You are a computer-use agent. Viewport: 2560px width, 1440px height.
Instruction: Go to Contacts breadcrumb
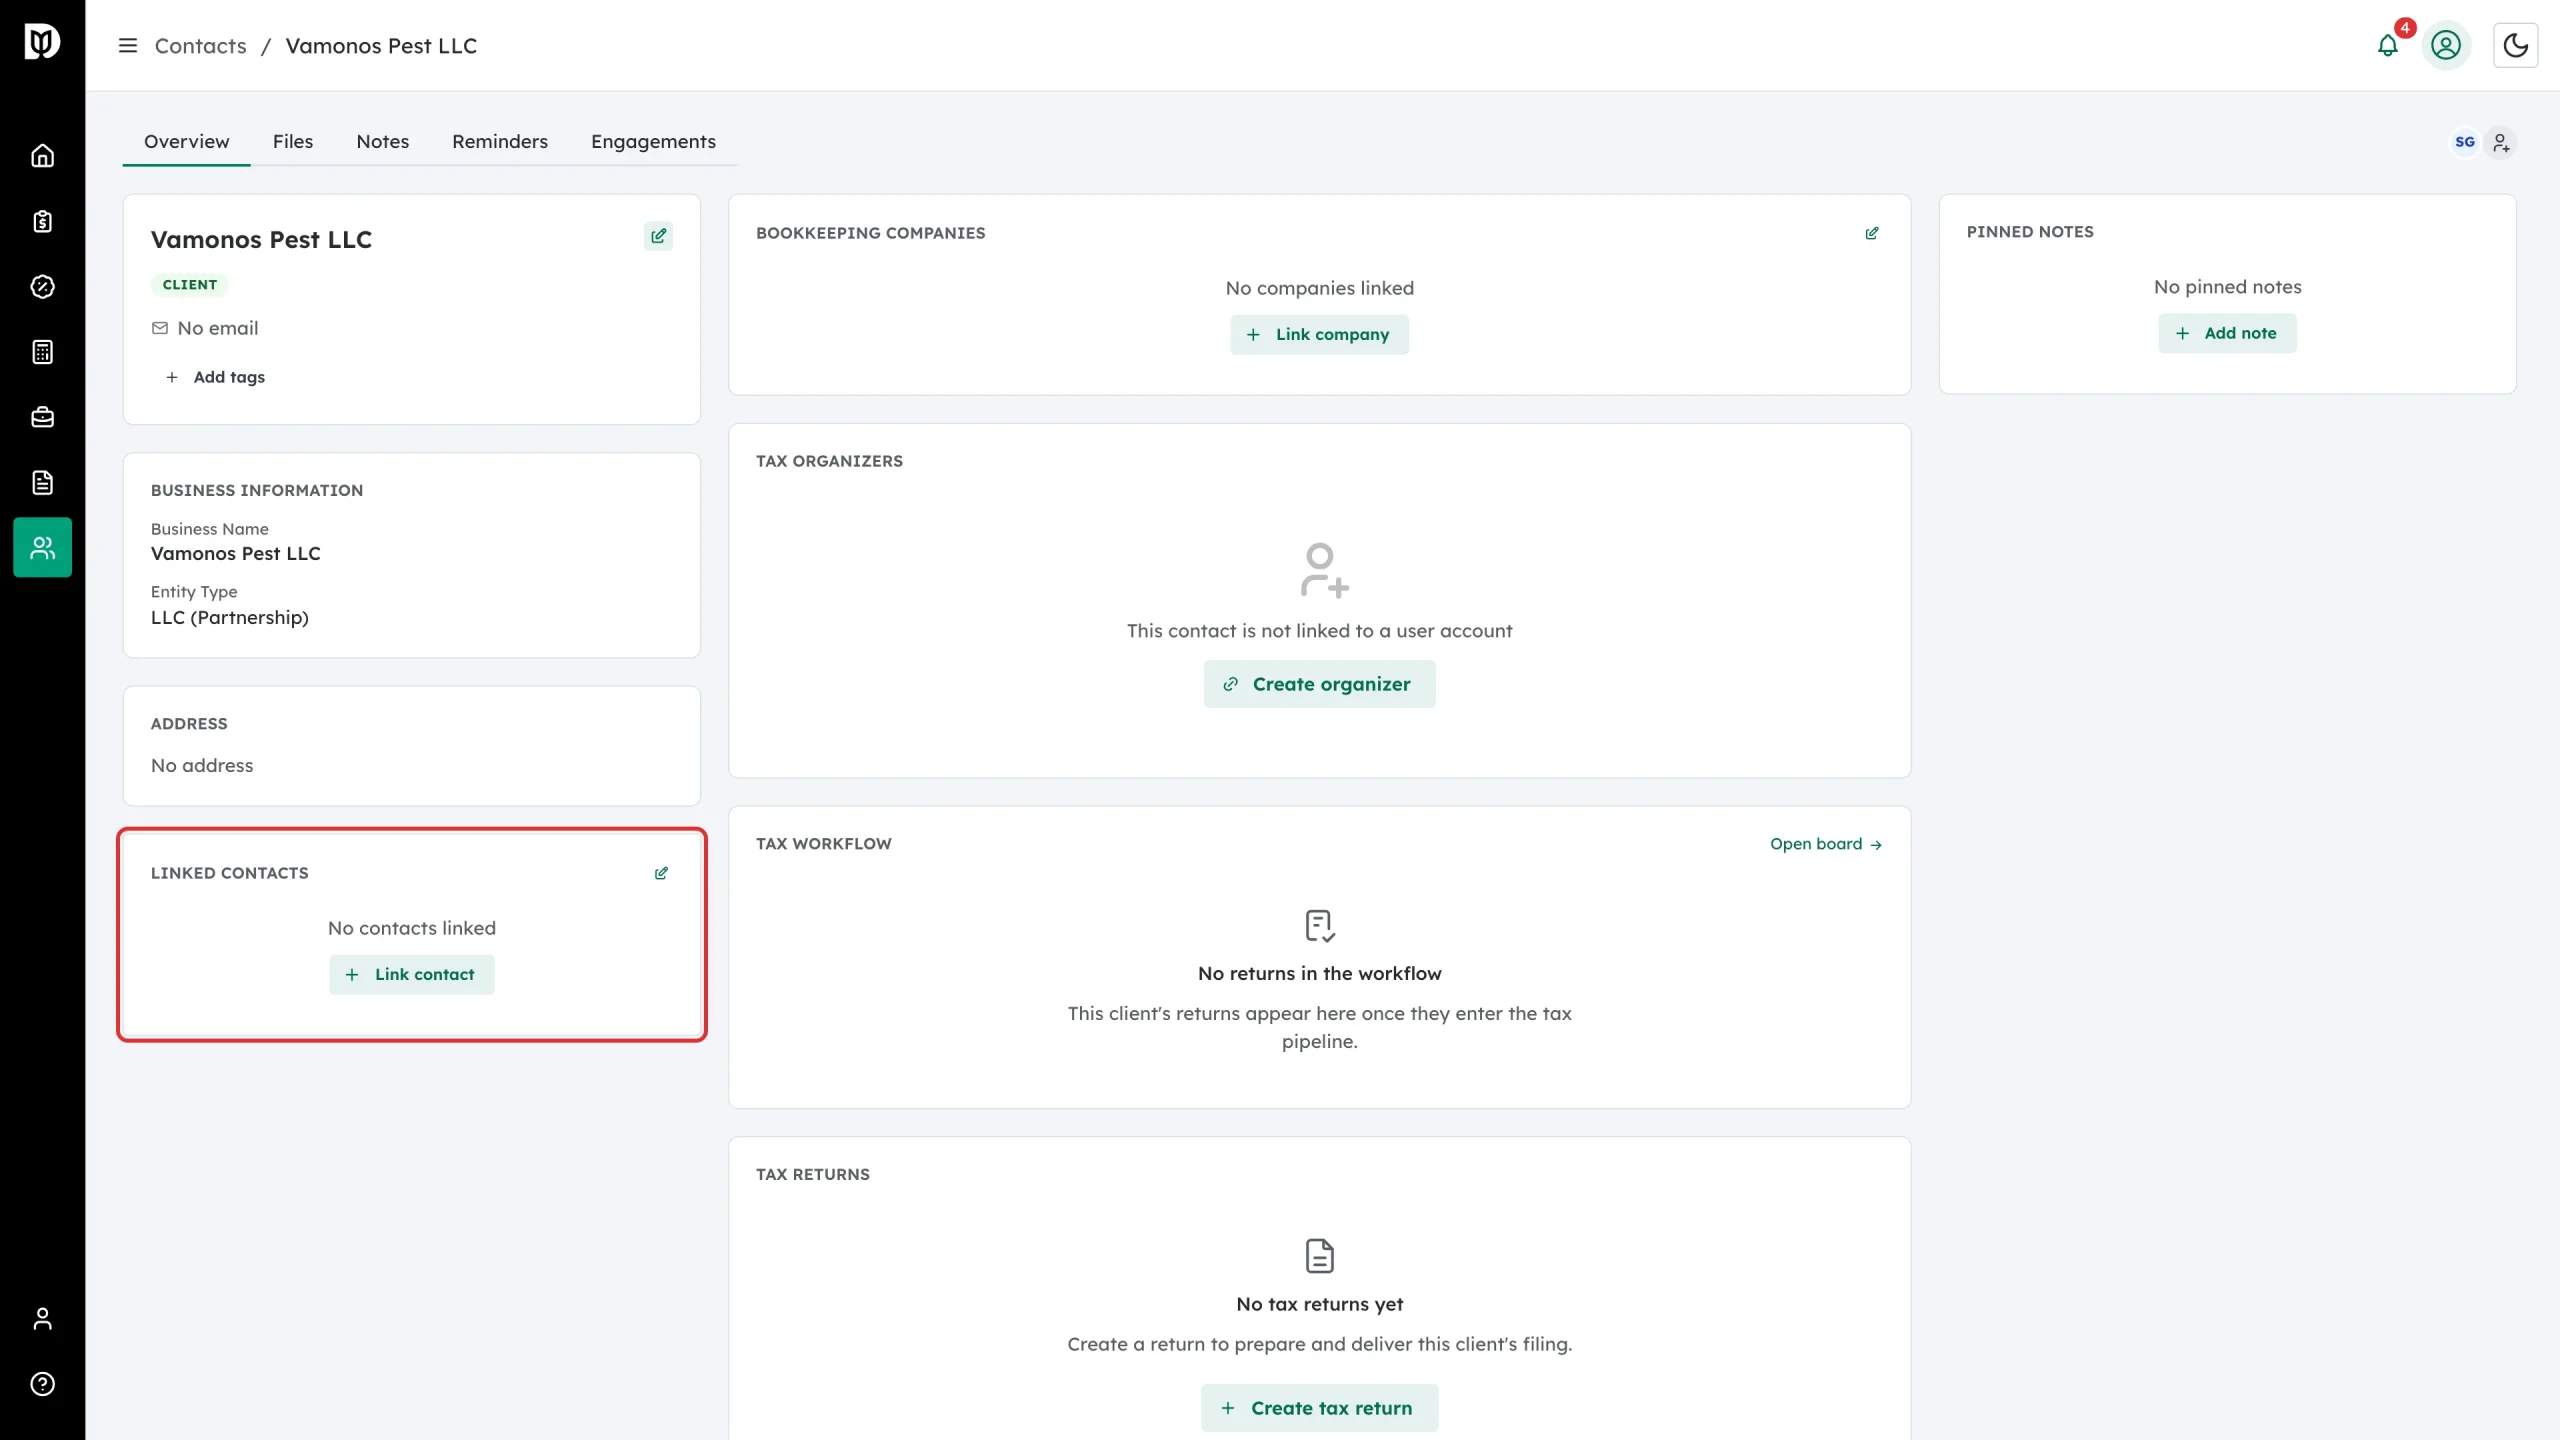(x=200, y=46)
